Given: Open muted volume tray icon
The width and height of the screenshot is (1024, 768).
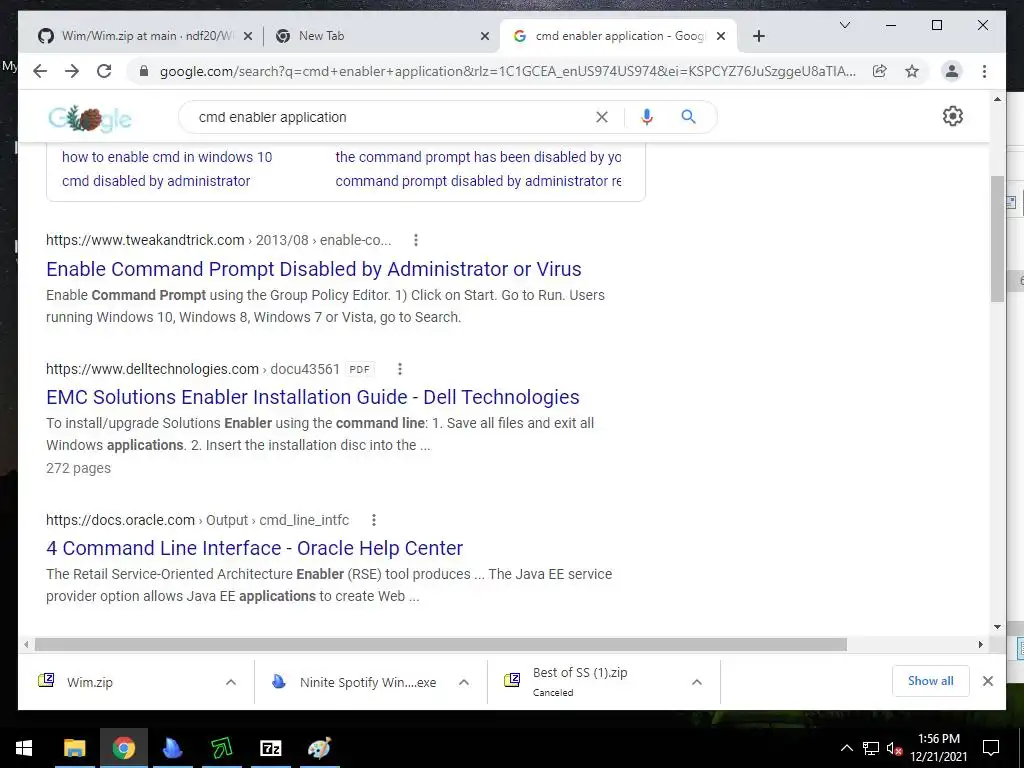Looking at the screenshot, I should coord(894,748).
